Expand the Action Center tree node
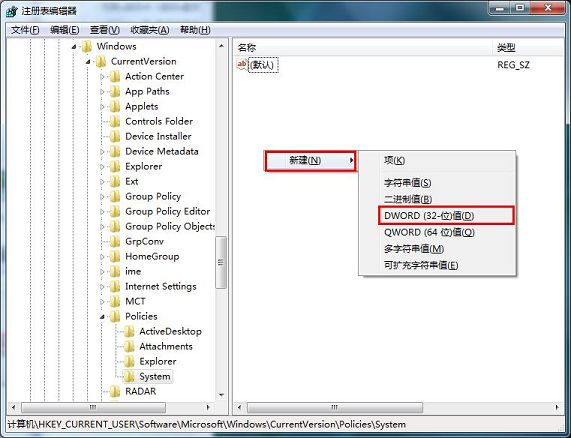The height and width of the screenshot is (438, 571). pos(102,76)
